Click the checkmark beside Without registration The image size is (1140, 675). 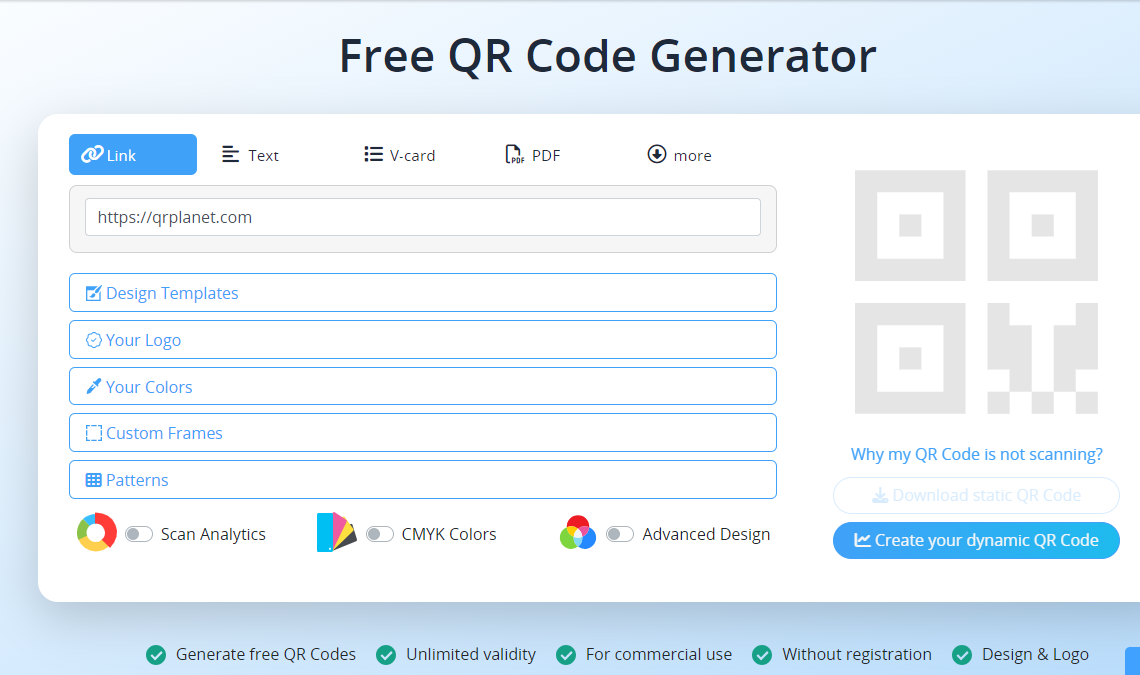tap(762, 655)
